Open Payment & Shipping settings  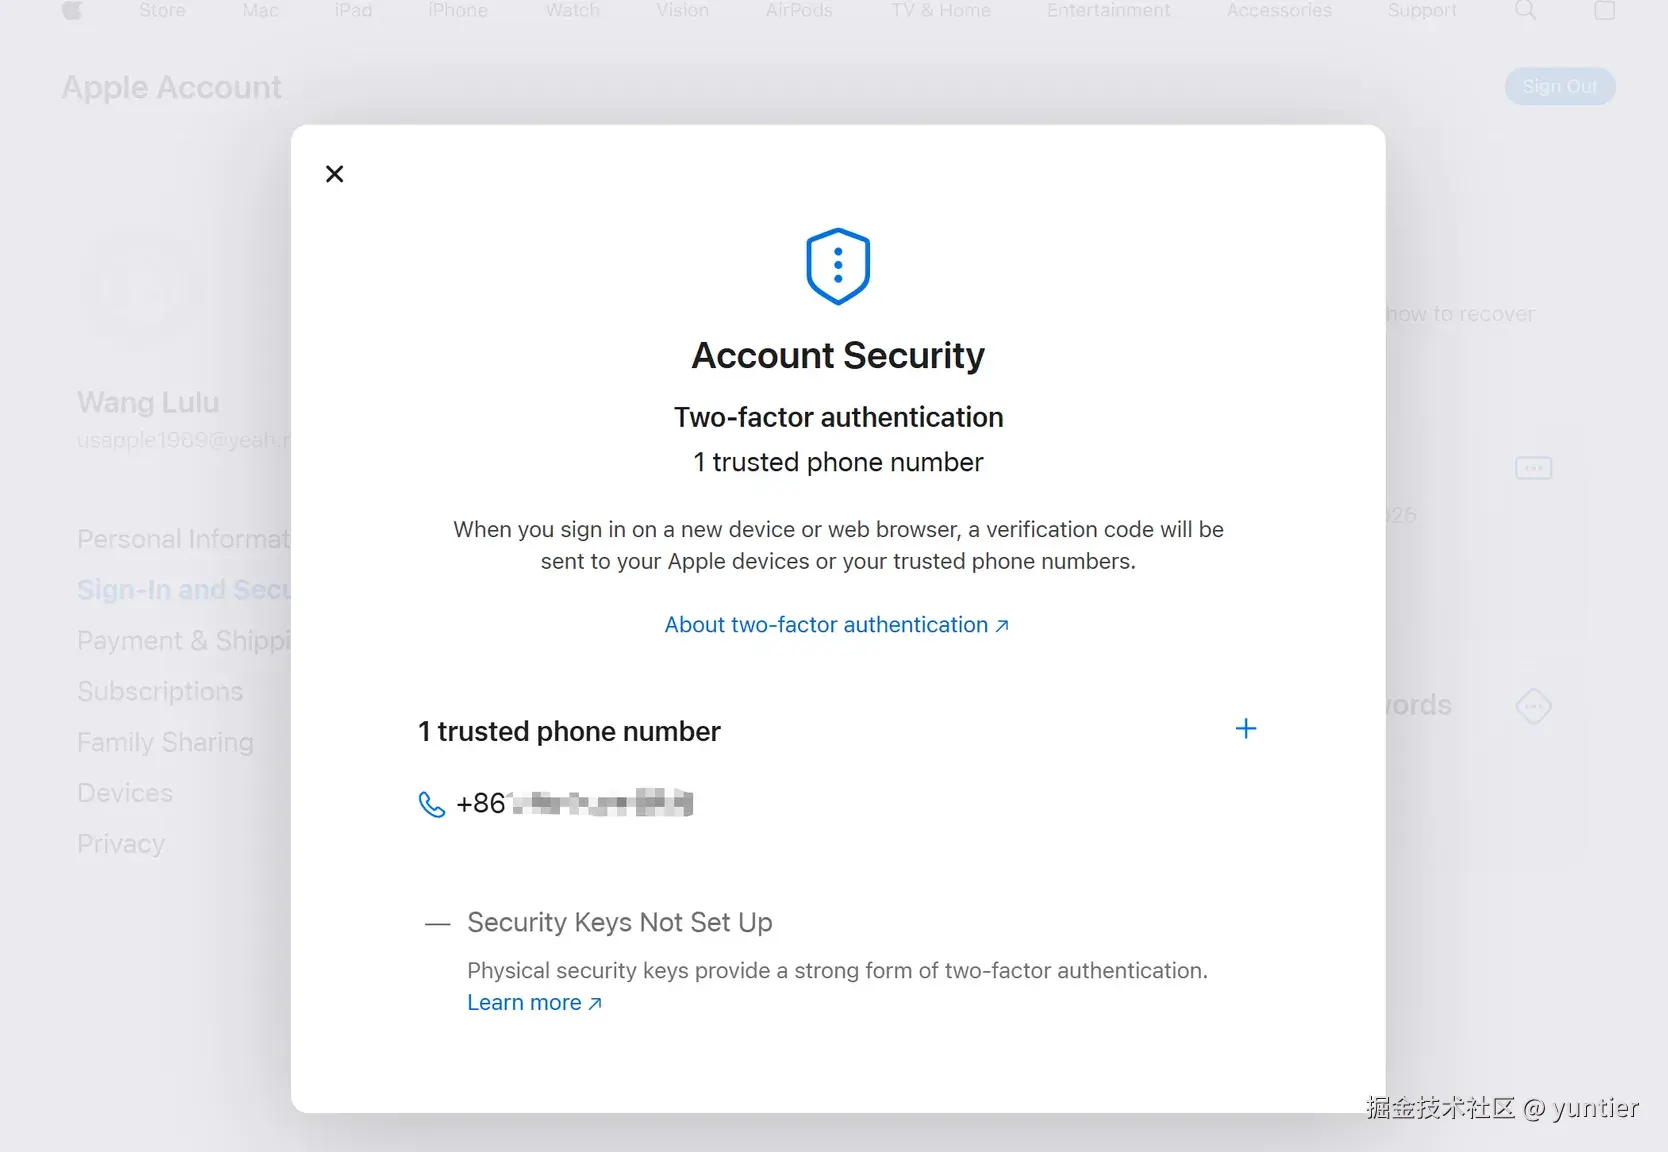point(183,640)
